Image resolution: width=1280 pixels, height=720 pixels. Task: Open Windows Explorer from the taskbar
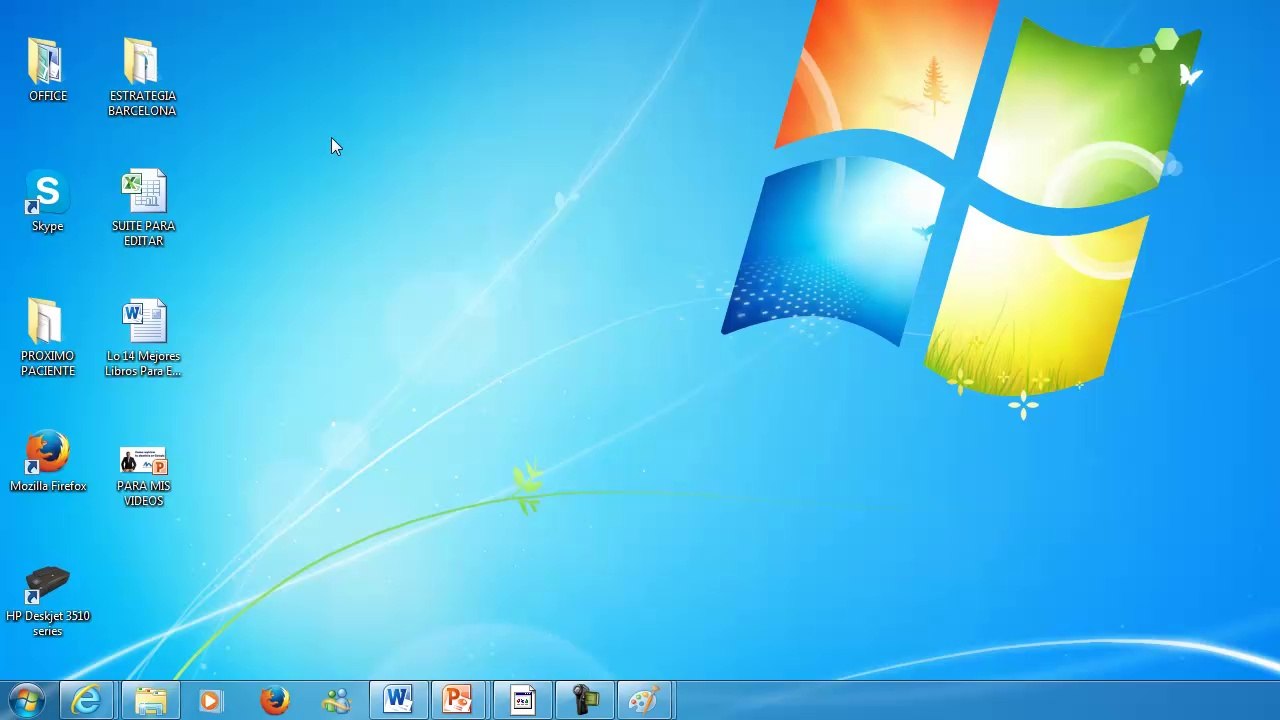tap(151, 700)
